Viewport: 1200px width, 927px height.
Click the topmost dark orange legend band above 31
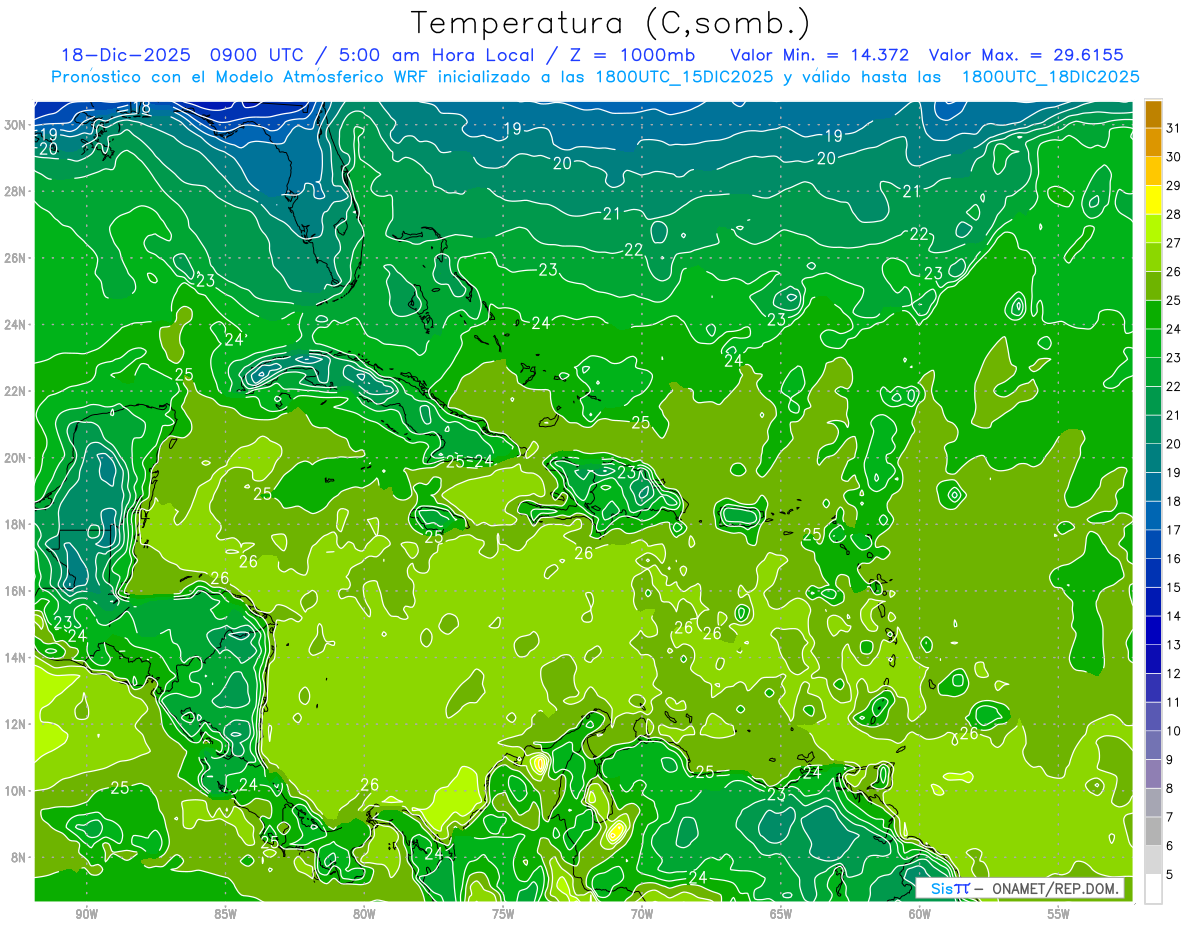1153,114
